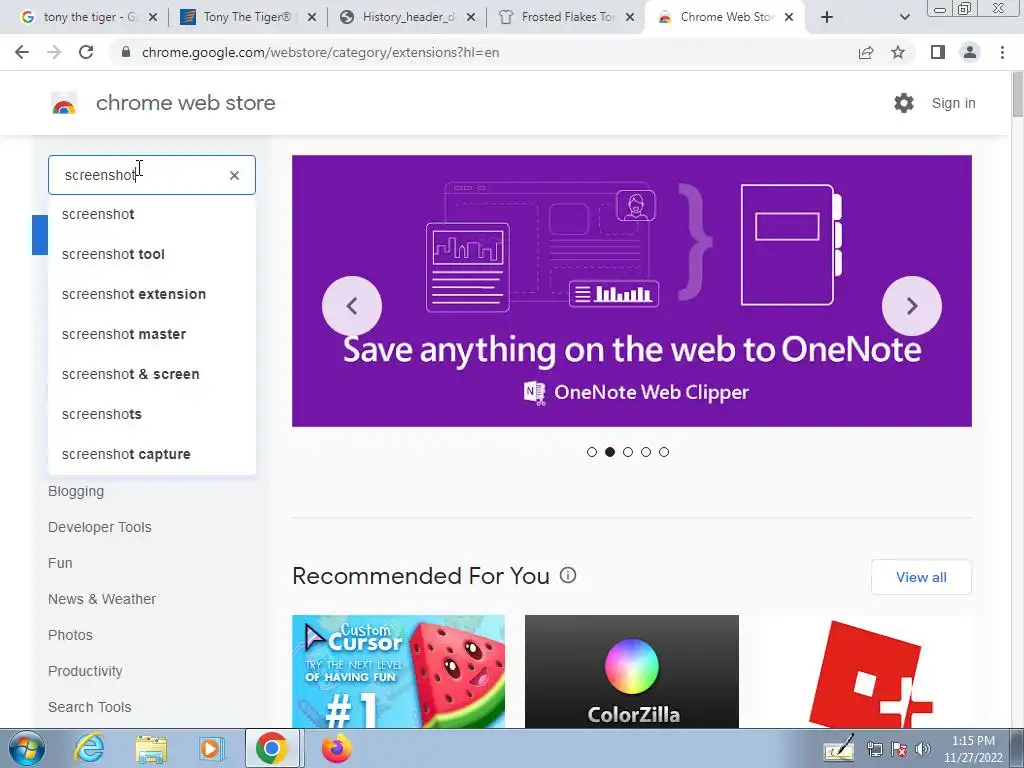Viewport: 1024px width, 768px height.
Task: Open Recommended For You info icon
Action: click(x=568, y=575)
